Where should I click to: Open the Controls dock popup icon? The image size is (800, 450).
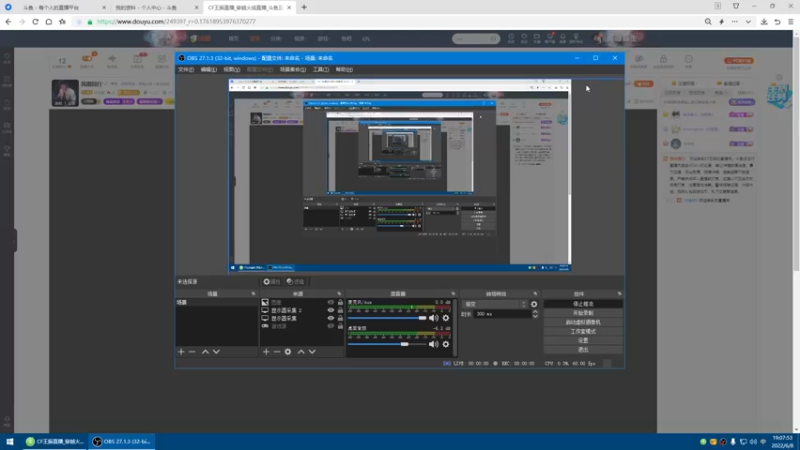[619, 294]
